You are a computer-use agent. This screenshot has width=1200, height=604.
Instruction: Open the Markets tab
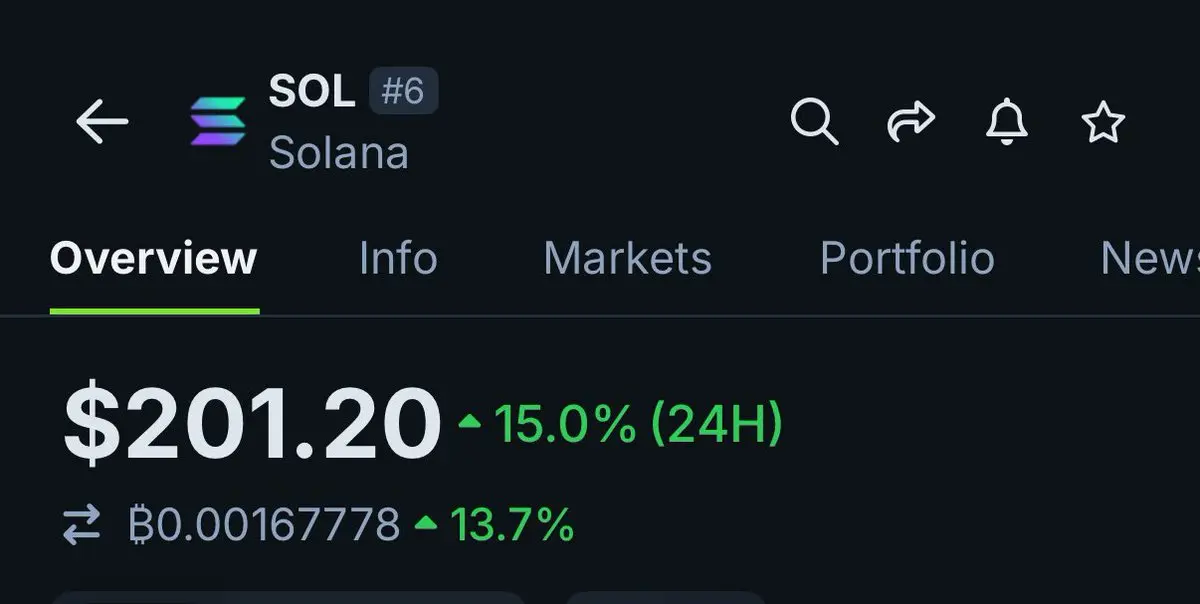pos(627,258)
